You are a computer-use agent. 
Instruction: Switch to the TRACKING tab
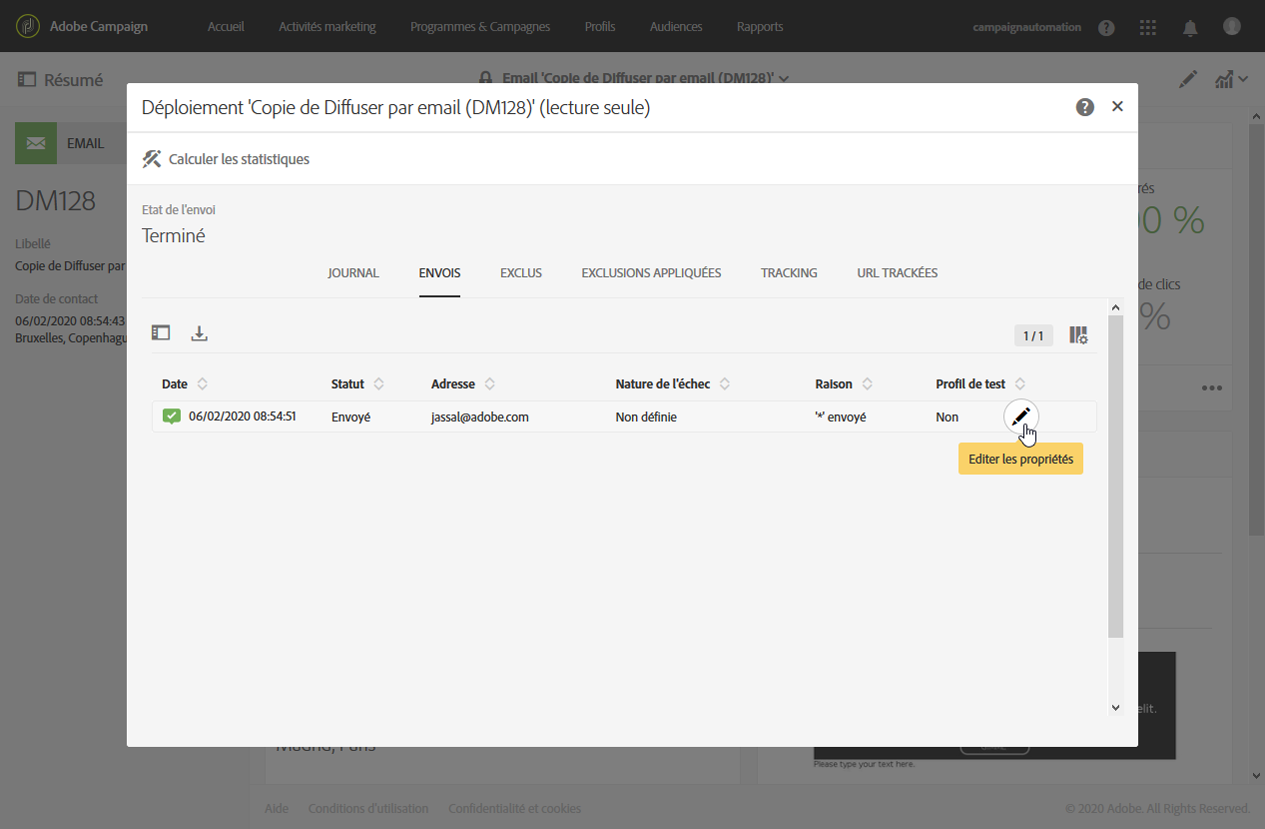(x=789, y=273)
